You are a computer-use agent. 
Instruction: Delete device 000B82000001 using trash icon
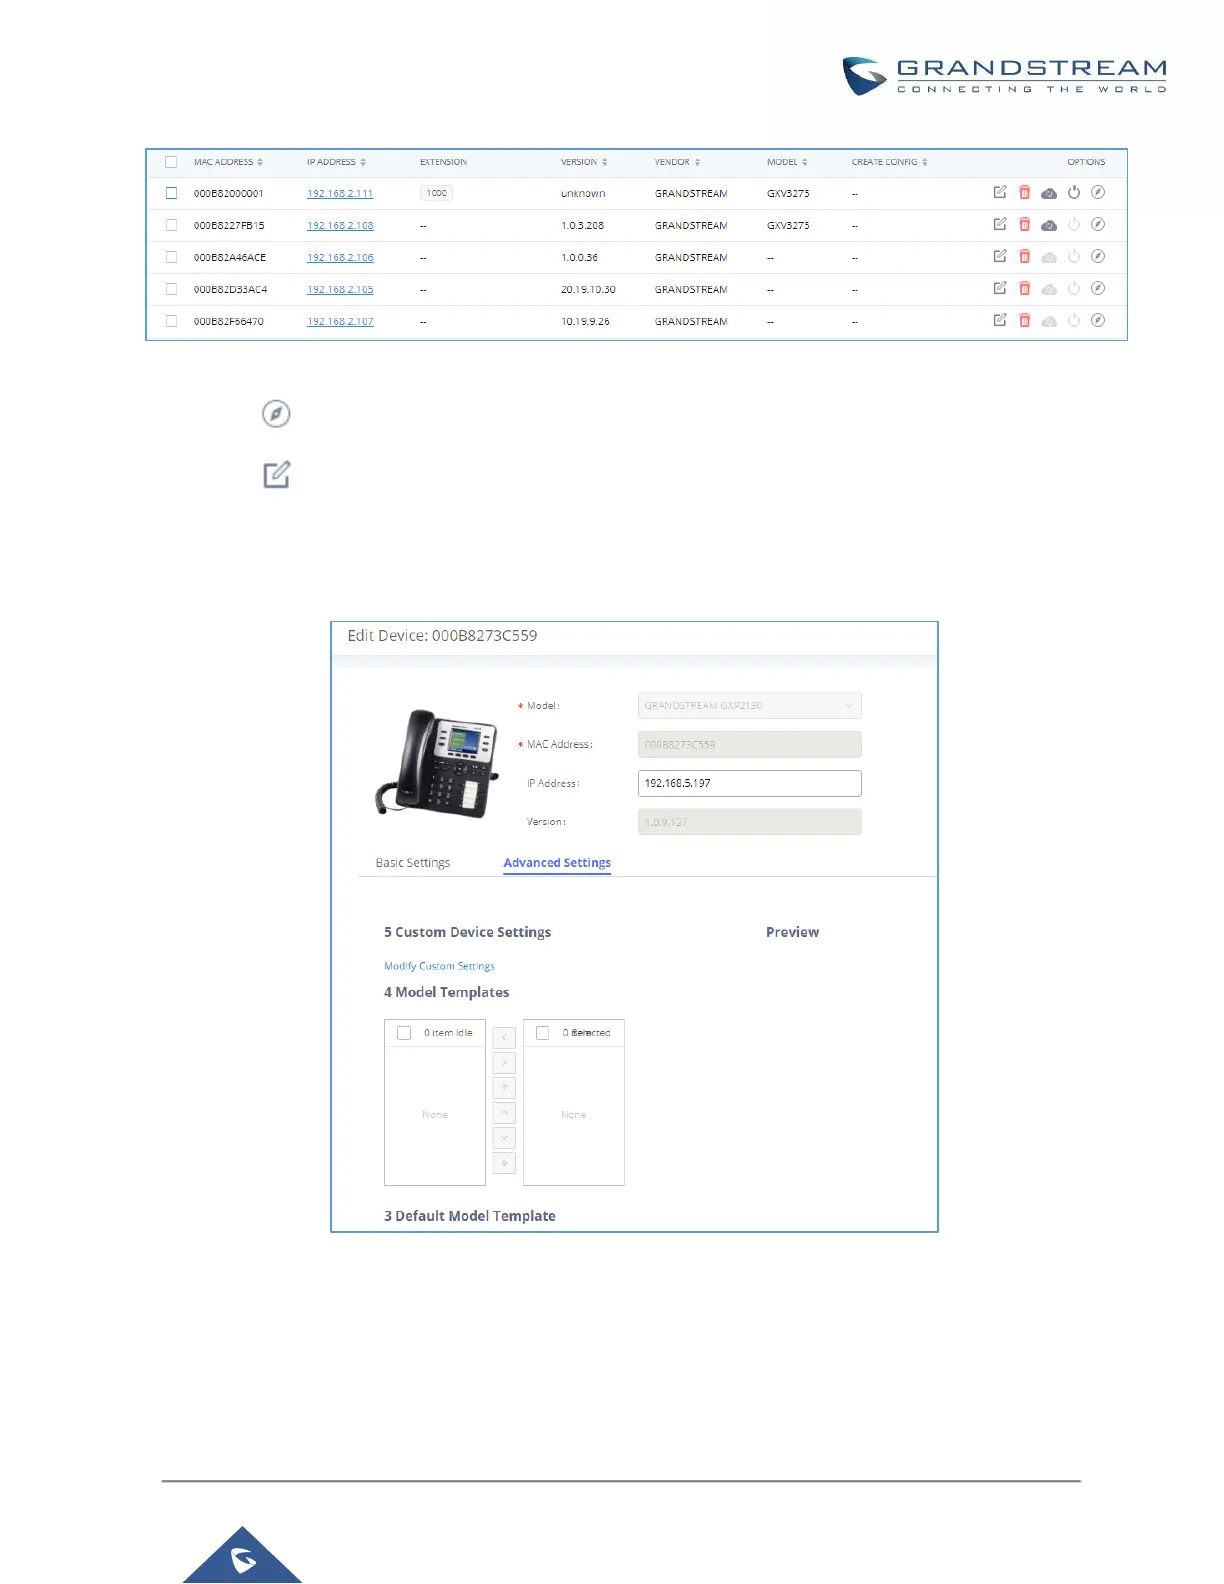[x=1025, y=192]
